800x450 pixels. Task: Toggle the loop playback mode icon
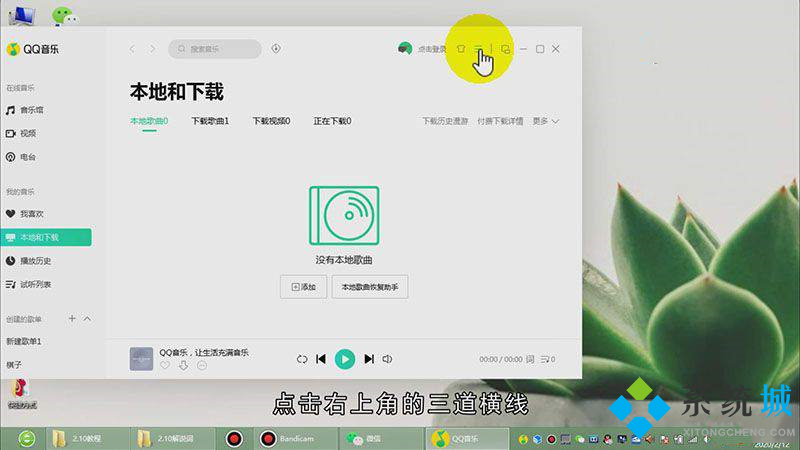[302, 359]
